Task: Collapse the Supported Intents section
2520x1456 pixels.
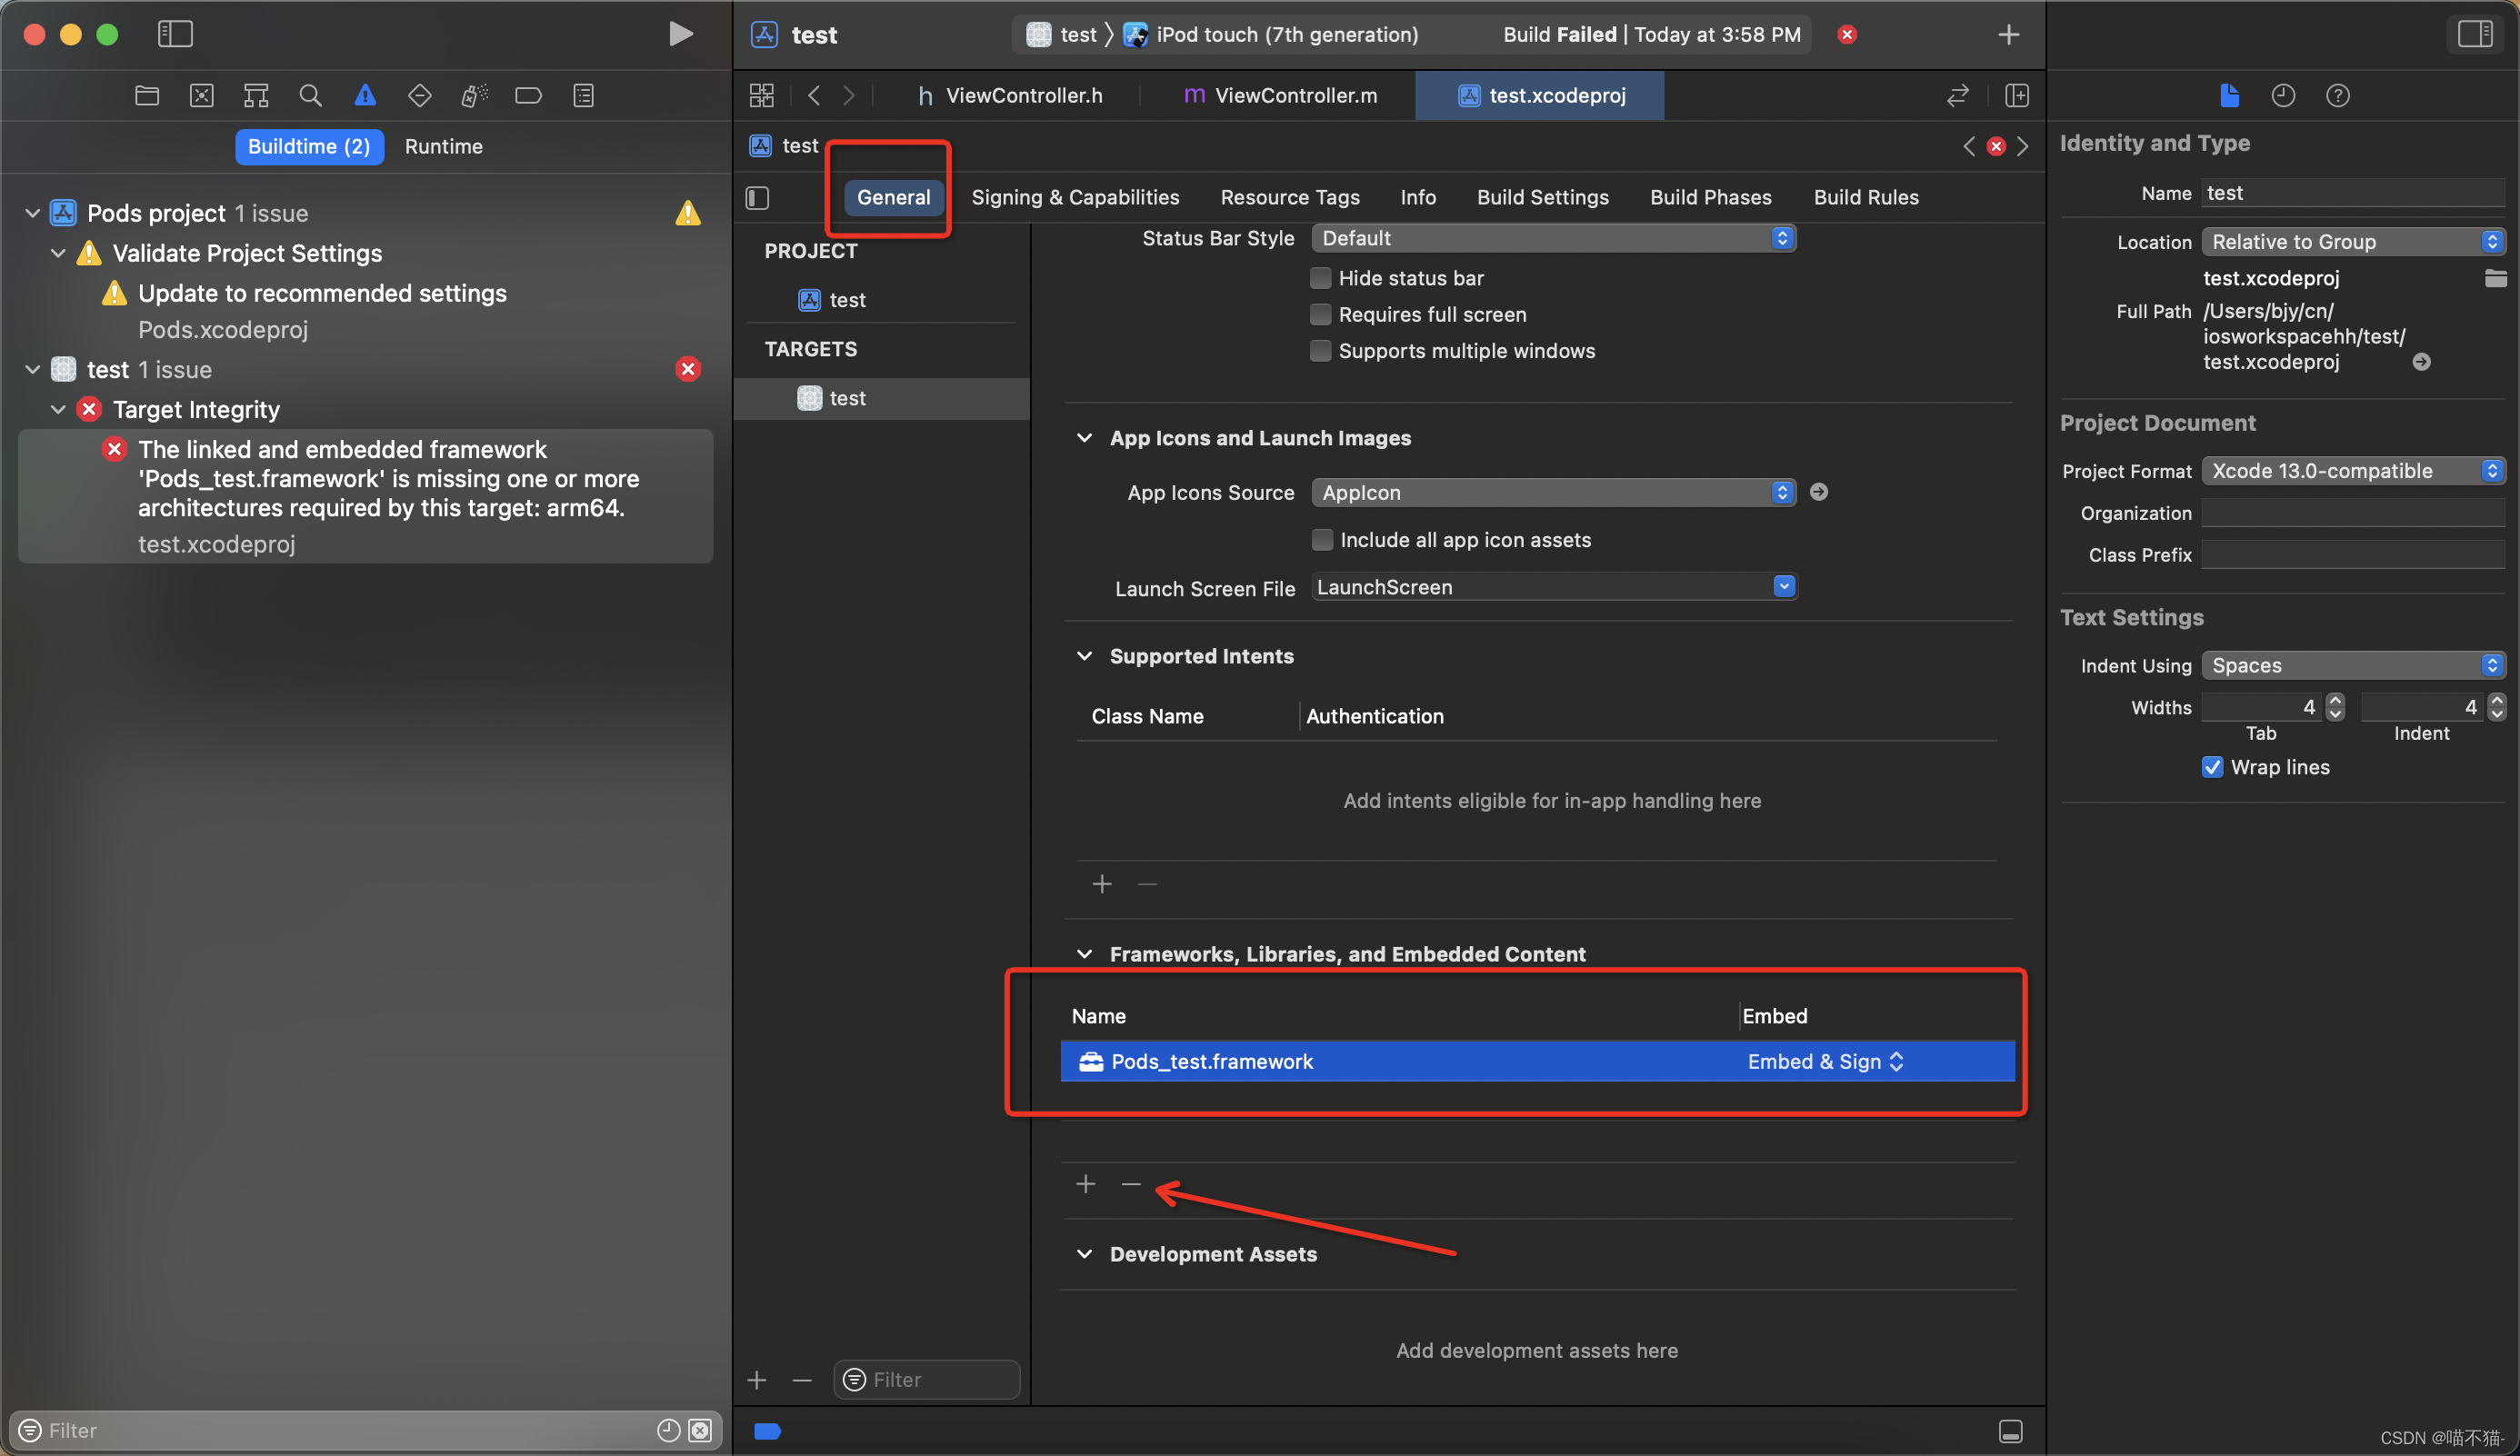Action: click(x=1084, y=656)
